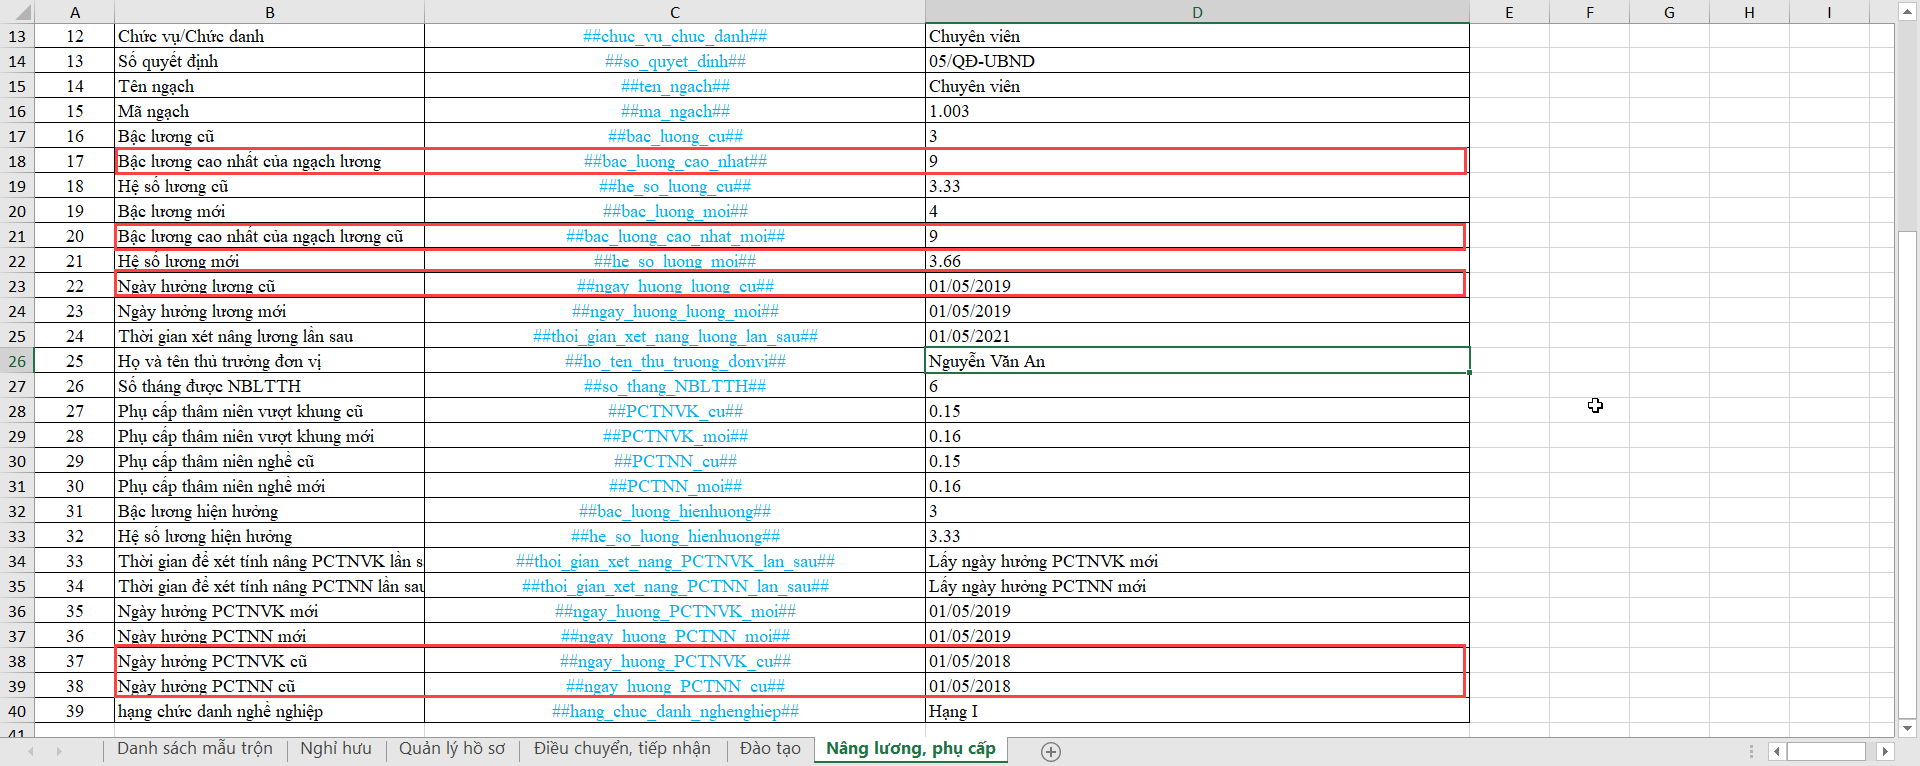Open the 'Đào tạo' sheet tab
This screenshot has width=1920, height=766.
point(770,749)
